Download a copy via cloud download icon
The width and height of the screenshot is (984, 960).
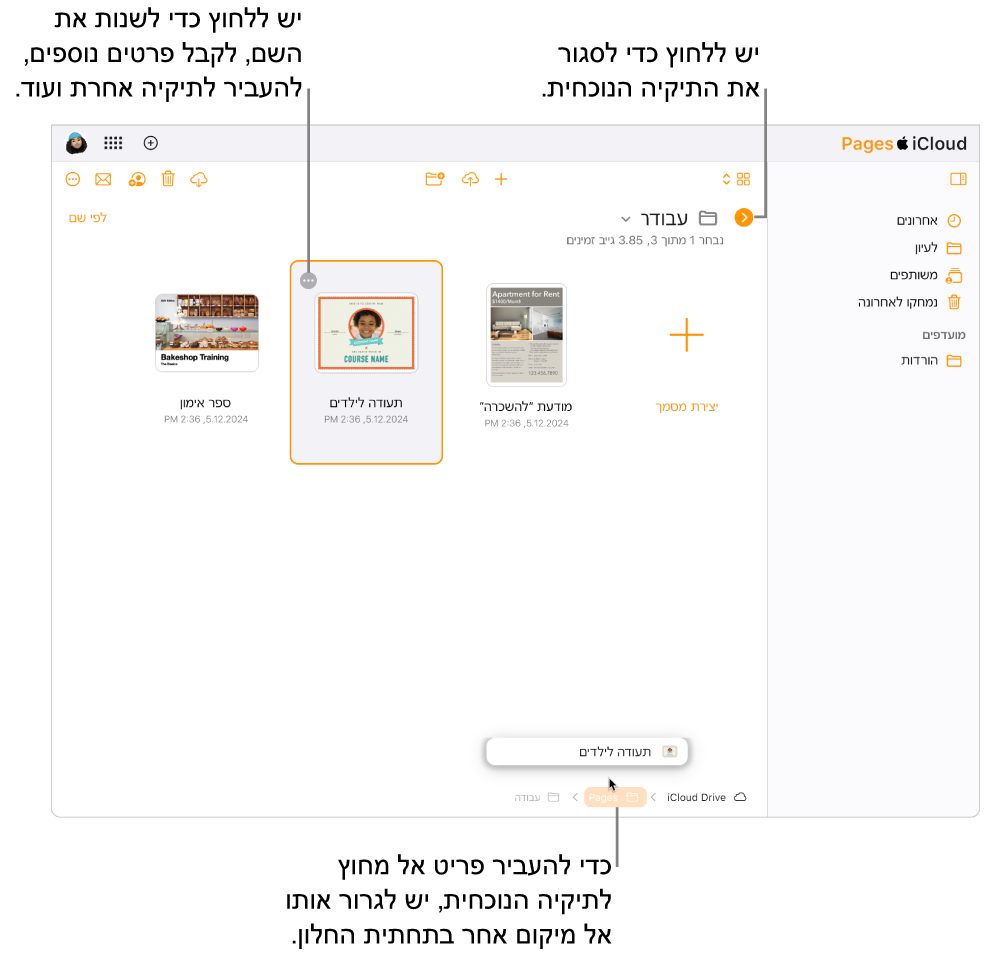pyautogui.click(x=199, y=179)
